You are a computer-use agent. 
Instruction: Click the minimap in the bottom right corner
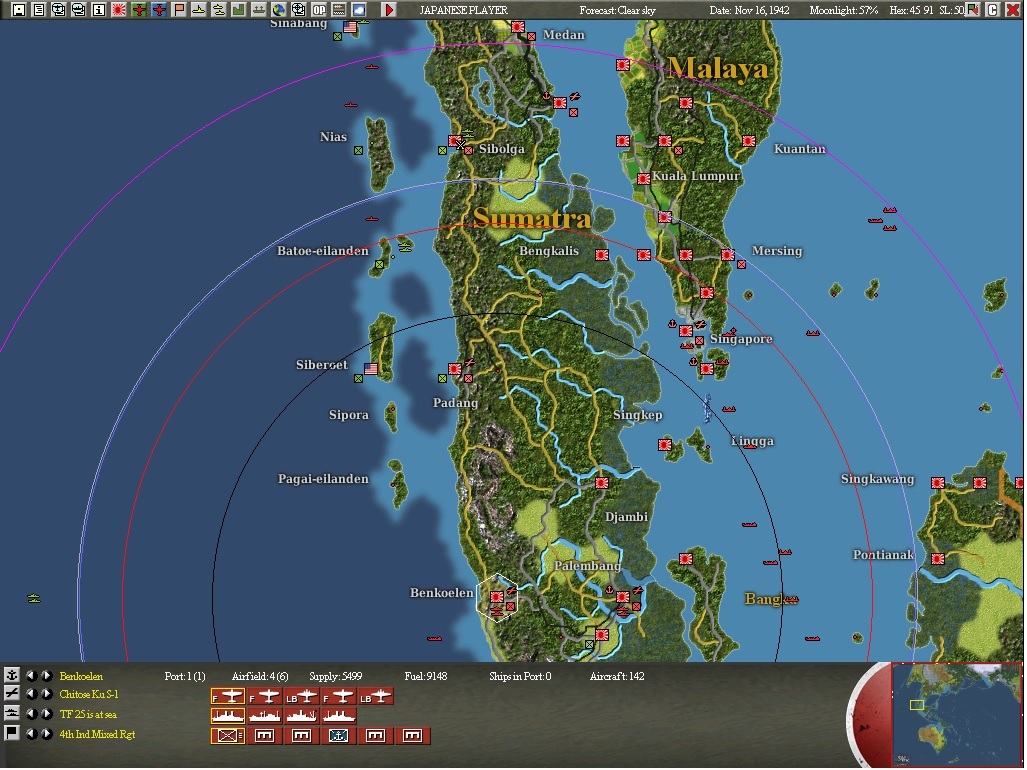tap(956, 714)
